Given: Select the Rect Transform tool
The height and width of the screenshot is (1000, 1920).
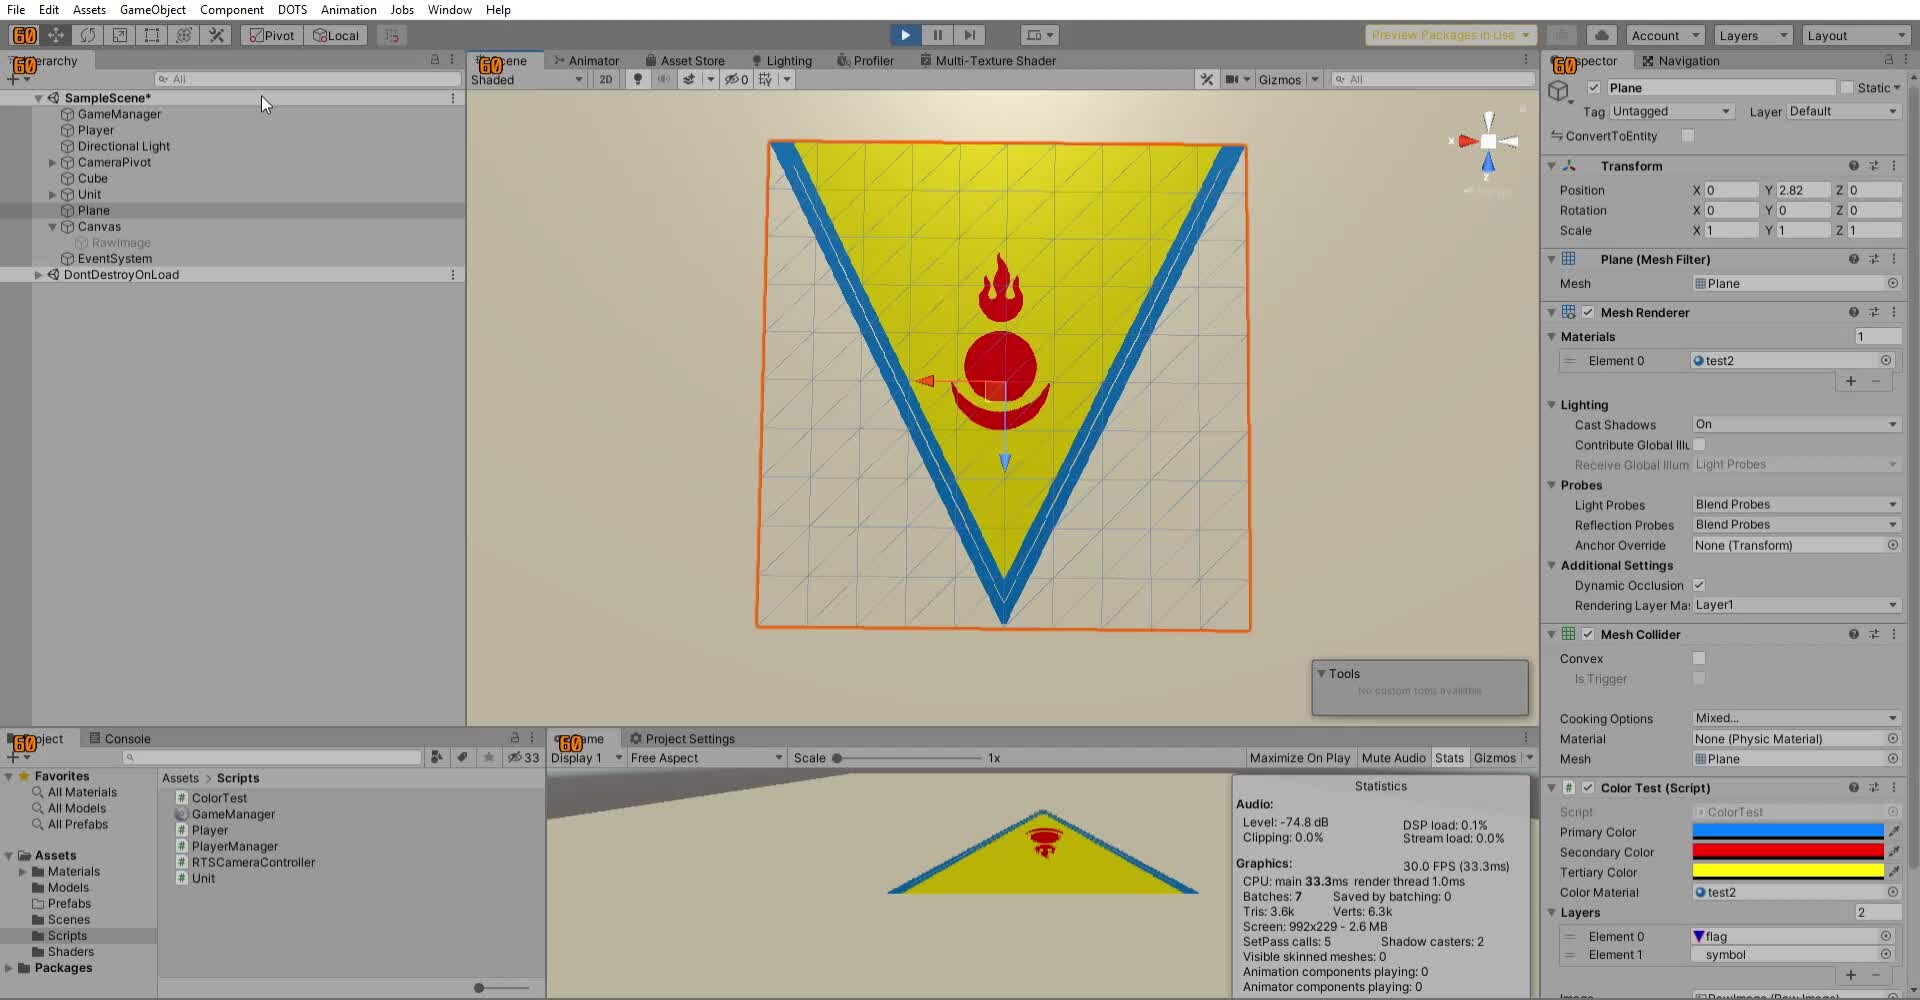Looking at the screenshot, I should 151,35.
